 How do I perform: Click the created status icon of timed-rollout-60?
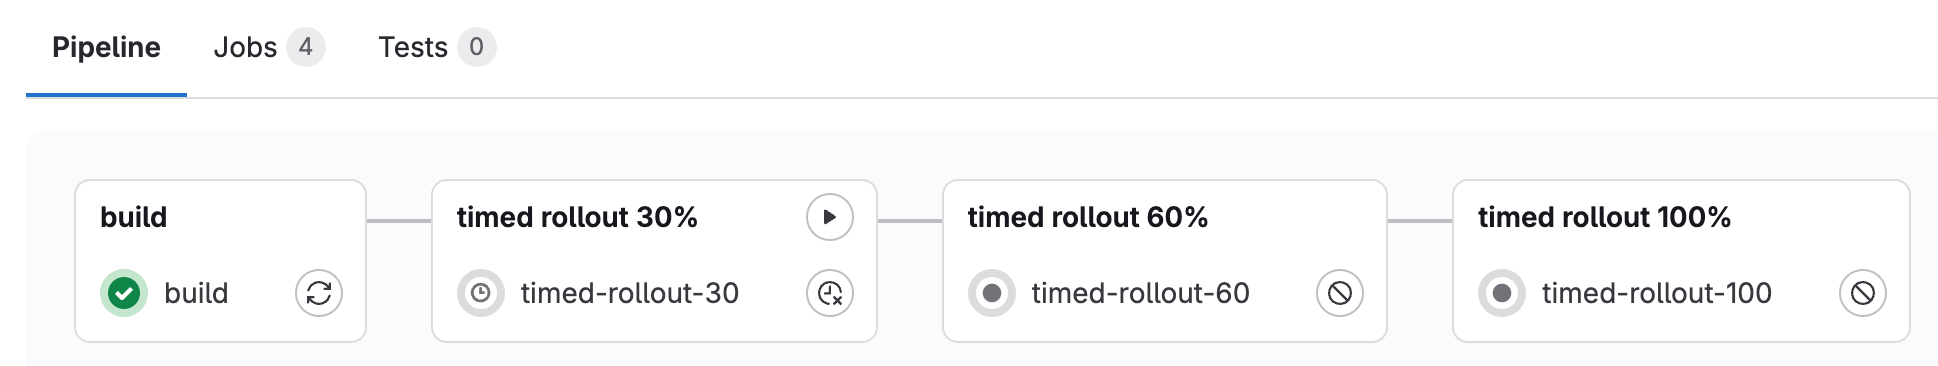coord(992,293)
